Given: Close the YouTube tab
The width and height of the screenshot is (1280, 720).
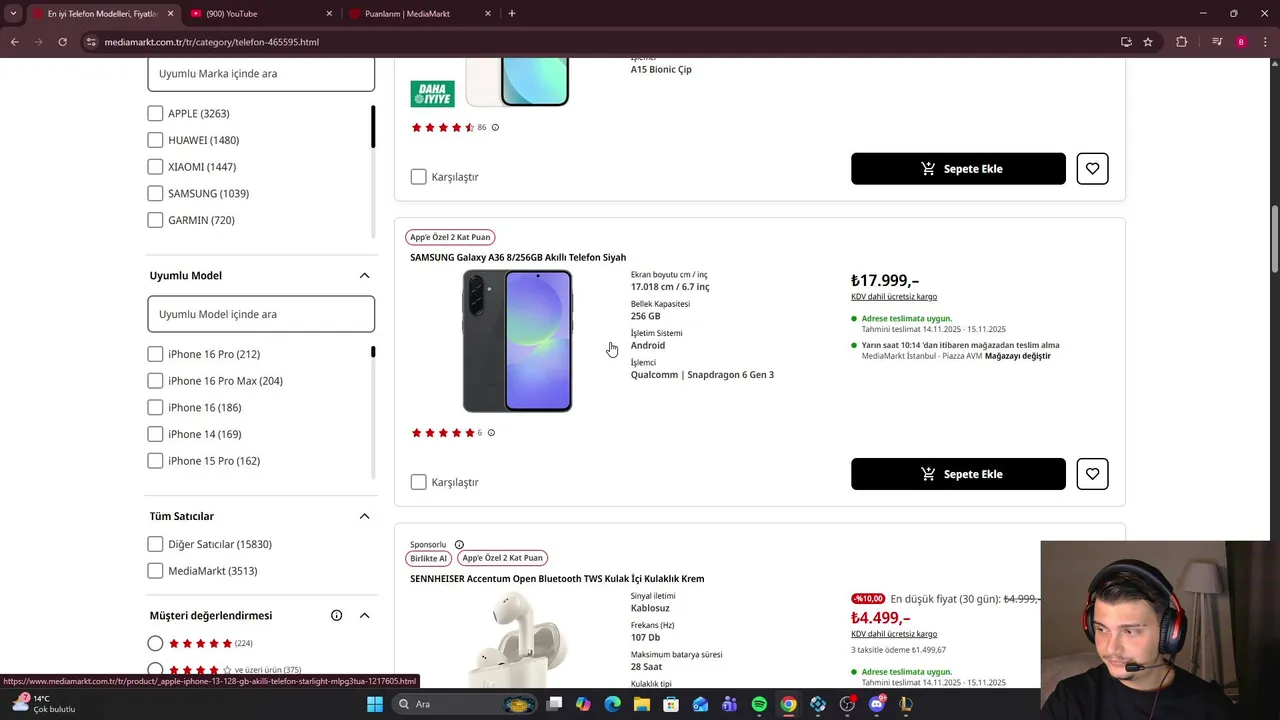Looking at the screenshot, I should (x=329, y=14).
